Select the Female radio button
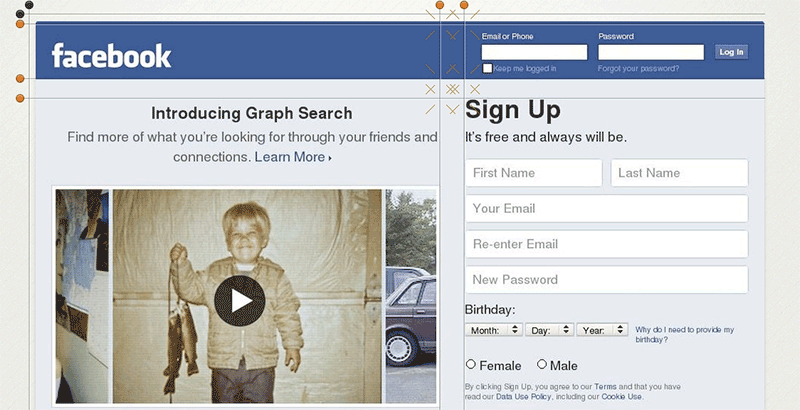800x410 pixels. click(x=470, y=364)
